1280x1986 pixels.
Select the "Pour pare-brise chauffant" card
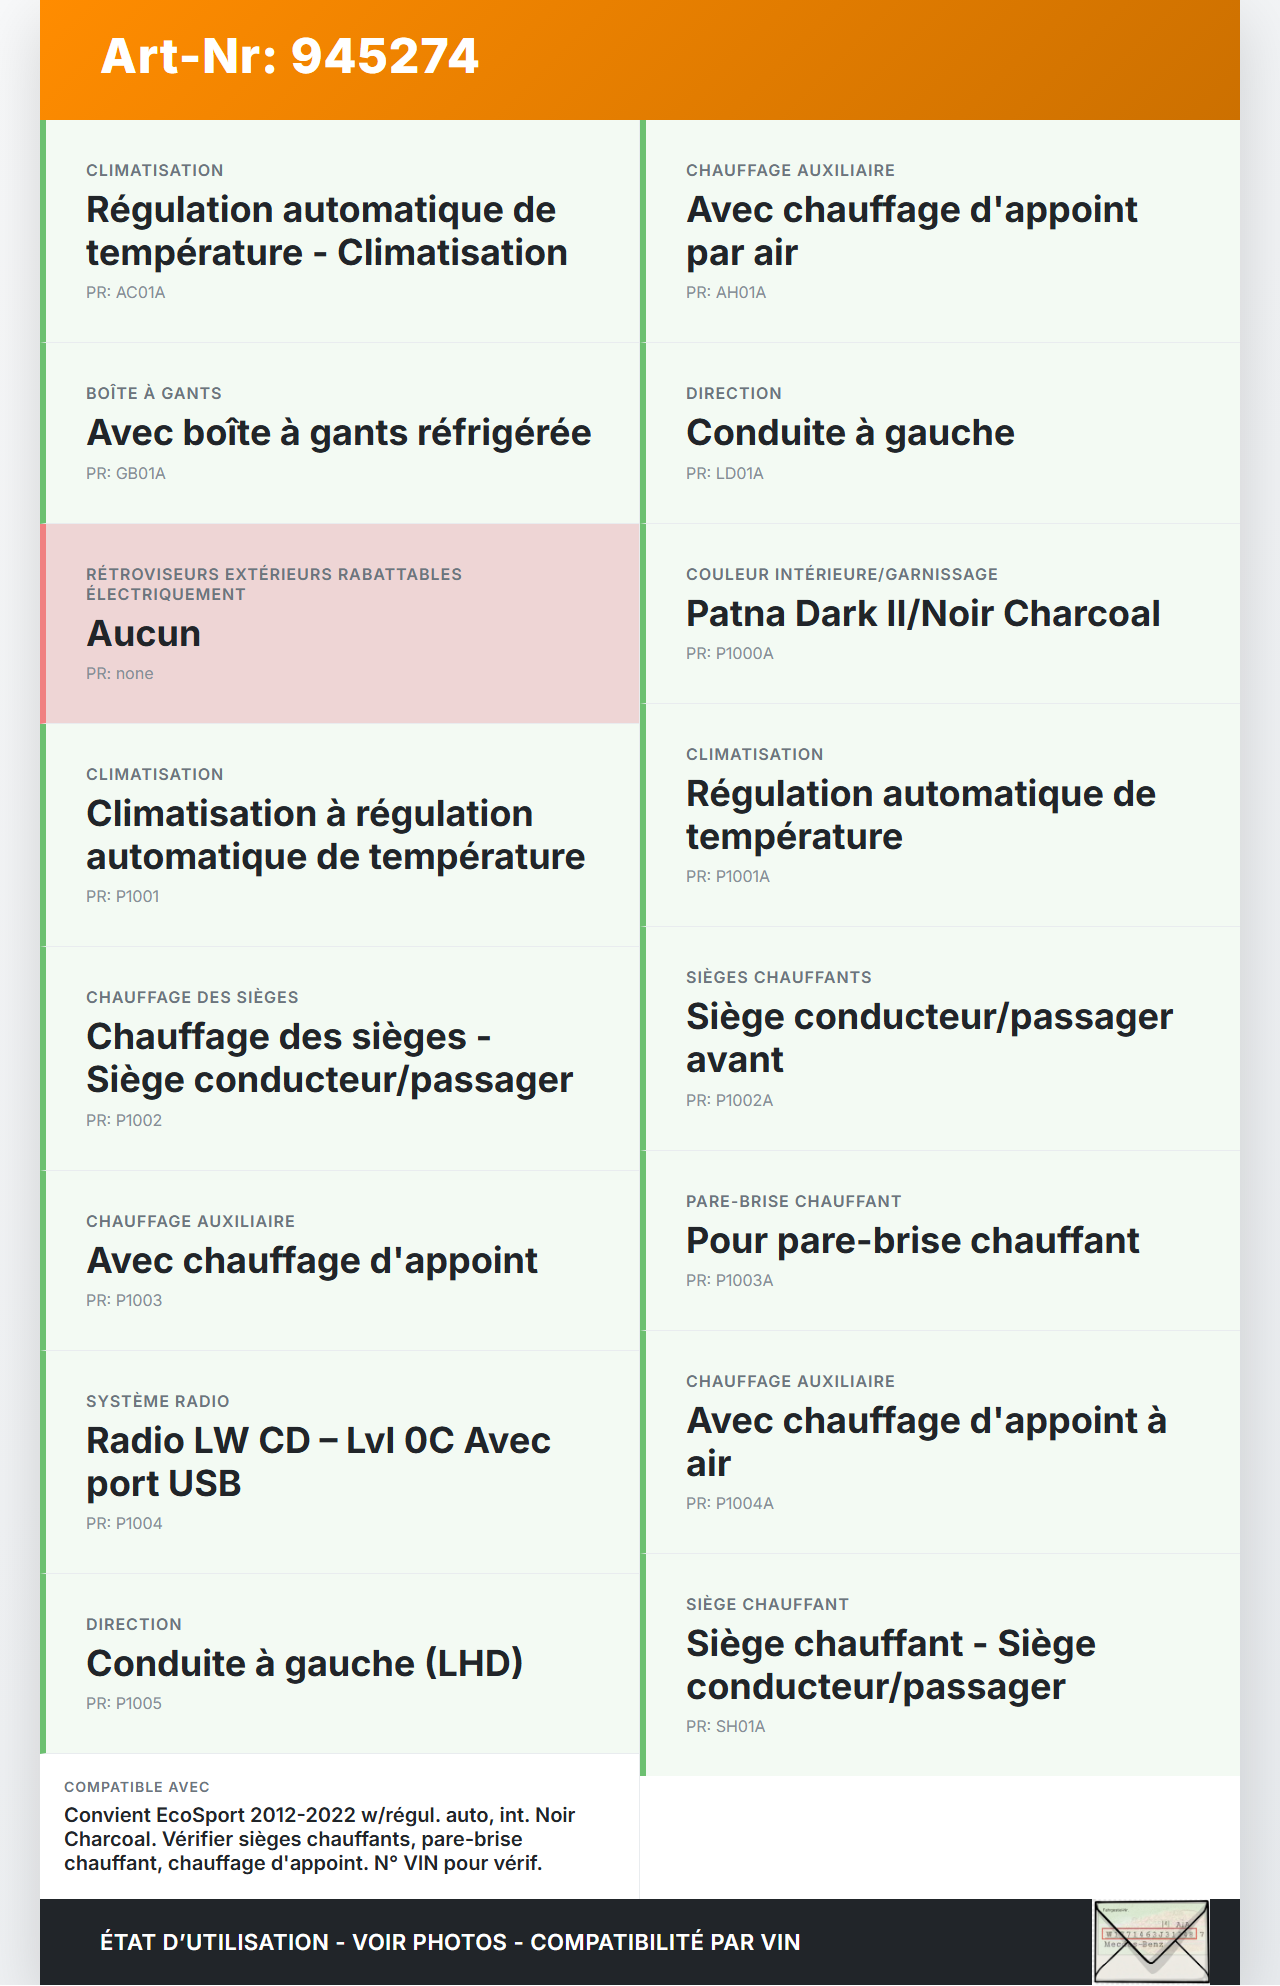point(940,1240)
